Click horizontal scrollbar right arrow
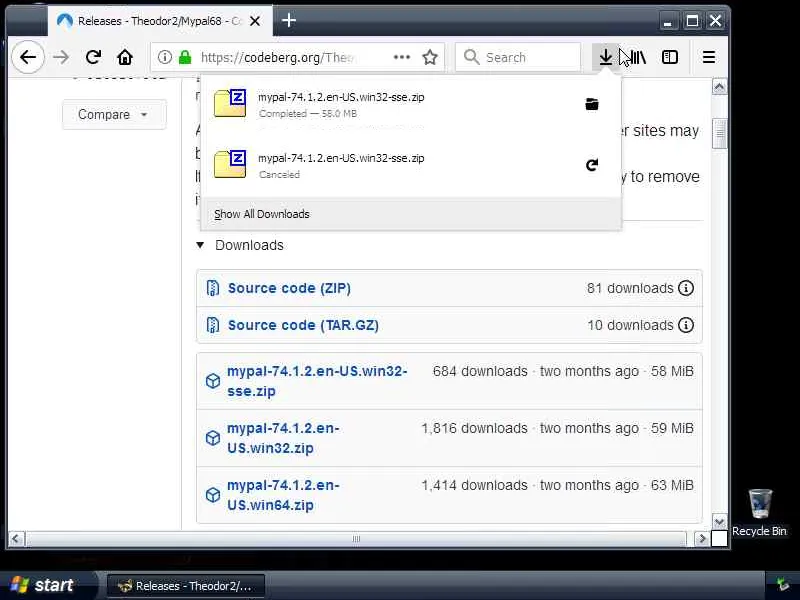 tap(702, 539)
